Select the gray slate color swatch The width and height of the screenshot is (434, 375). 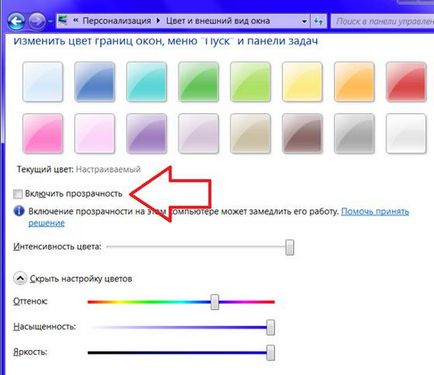[x=354, y=133]
